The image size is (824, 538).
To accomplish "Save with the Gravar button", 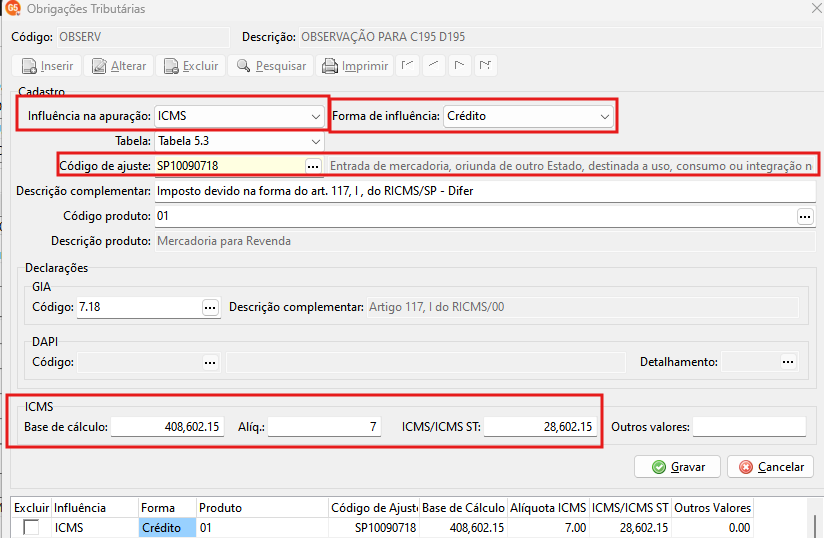I will tap(677, 467).
